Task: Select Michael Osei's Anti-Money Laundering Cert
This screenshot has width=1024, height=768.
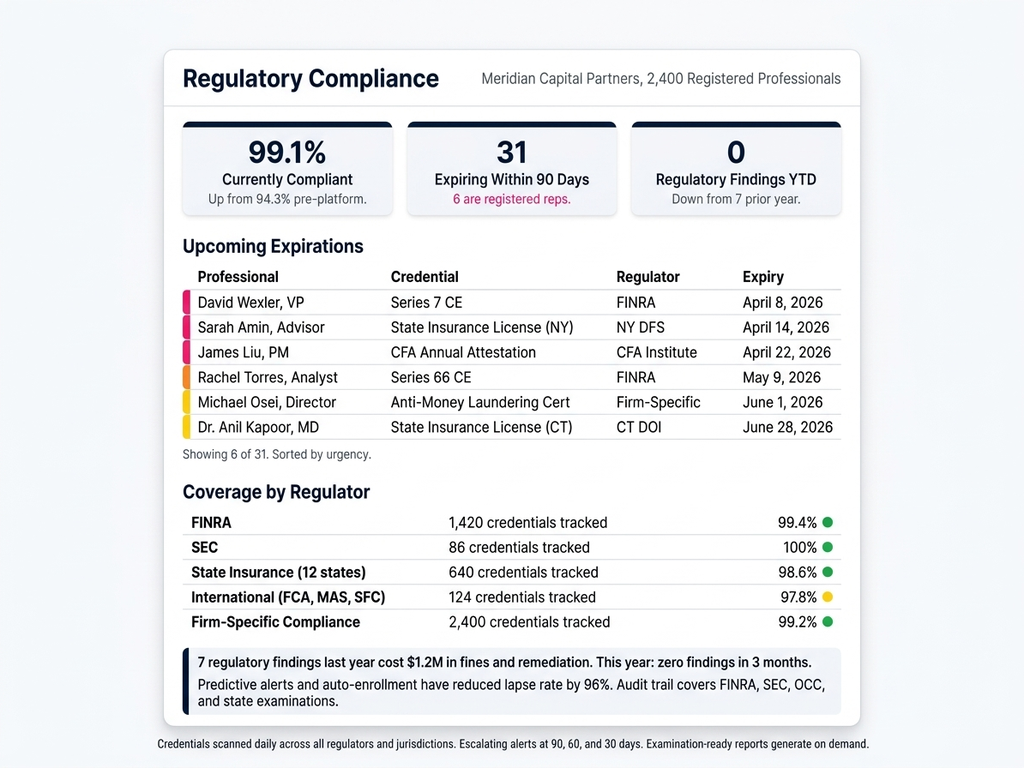Action: pyautogui.click(x=480, y=402)
